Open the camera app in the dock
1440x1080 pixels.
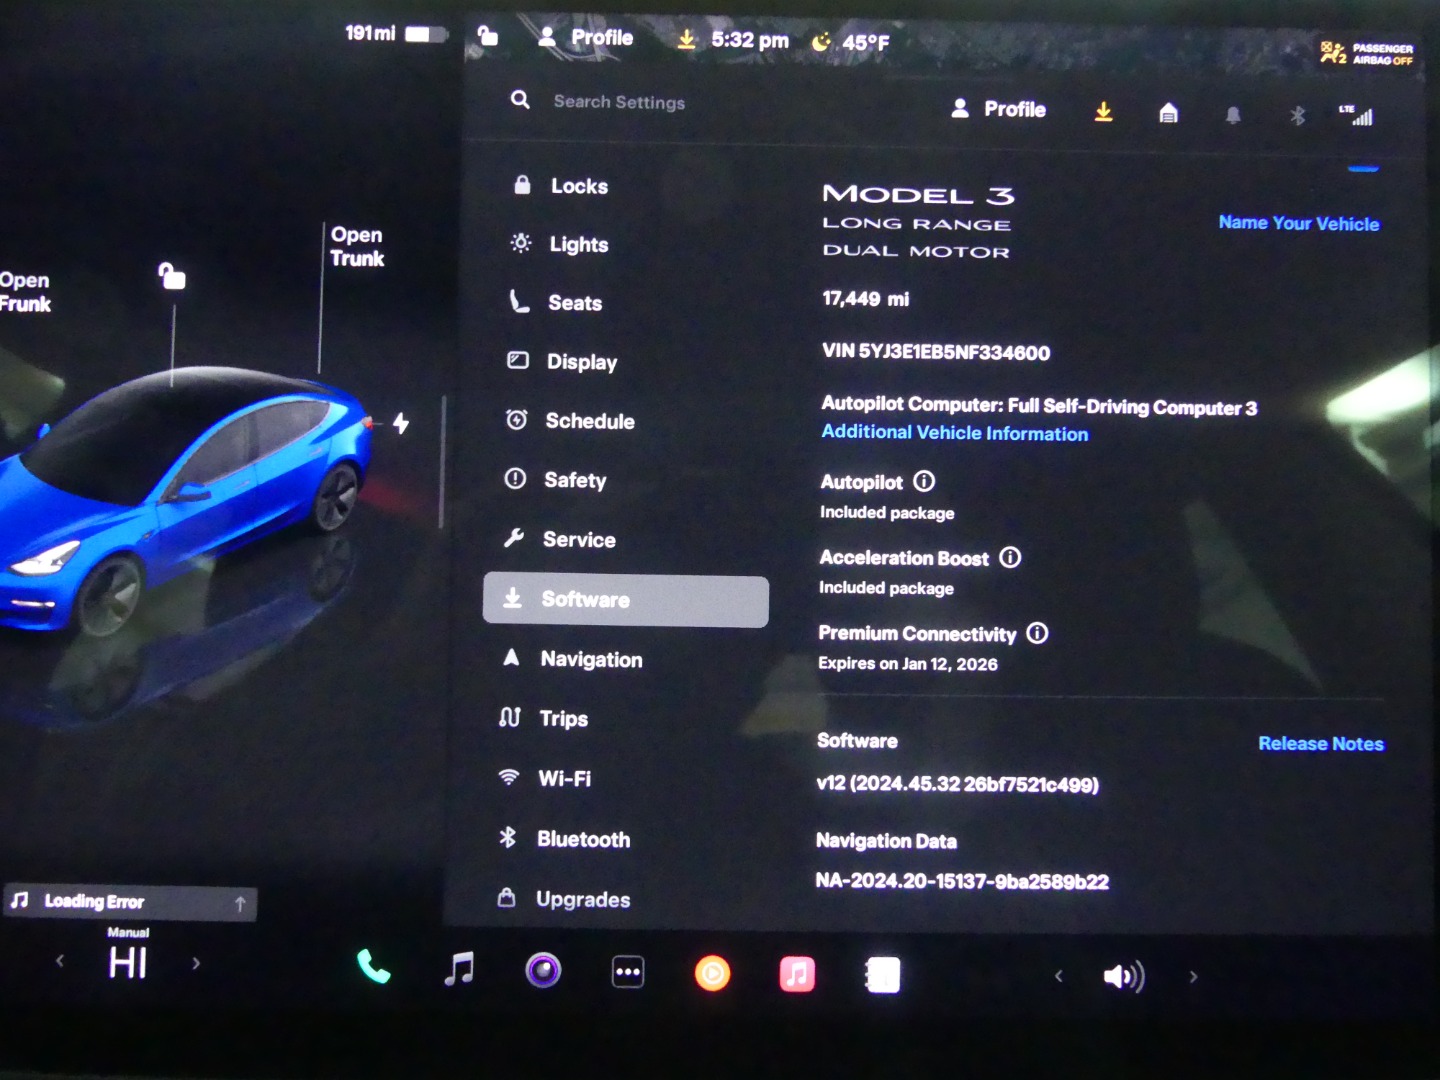click(543, 971)
